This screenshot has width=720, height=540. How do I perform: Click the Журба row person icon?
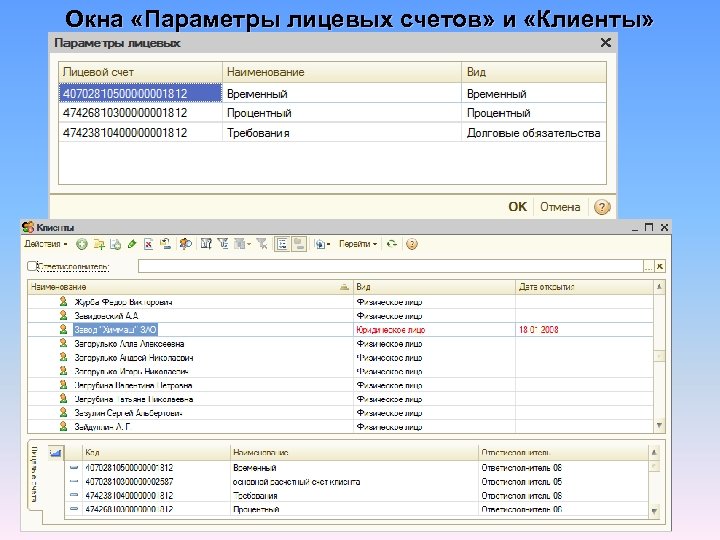tap(63, 302)
